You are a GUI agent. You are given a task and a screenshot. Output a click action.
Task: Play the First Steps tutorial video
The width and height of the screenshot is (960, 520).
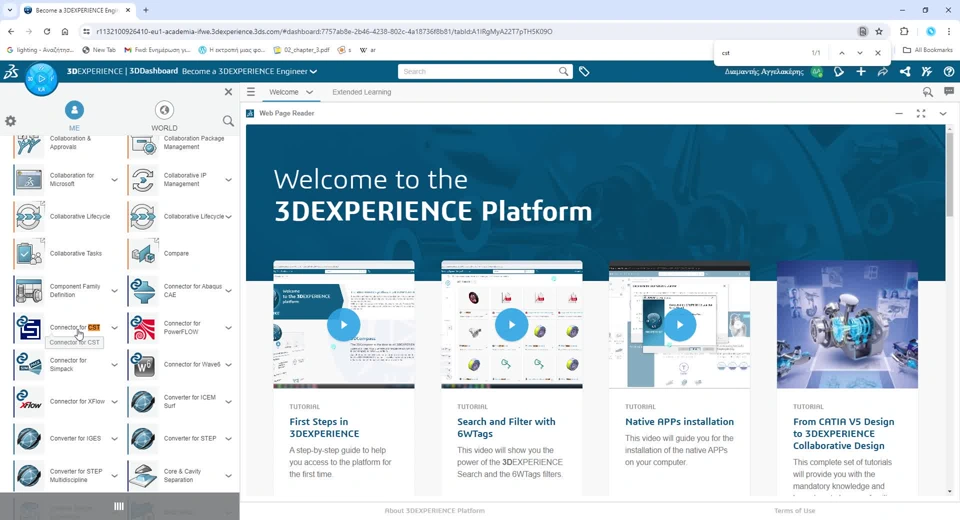tap(343, 325)
